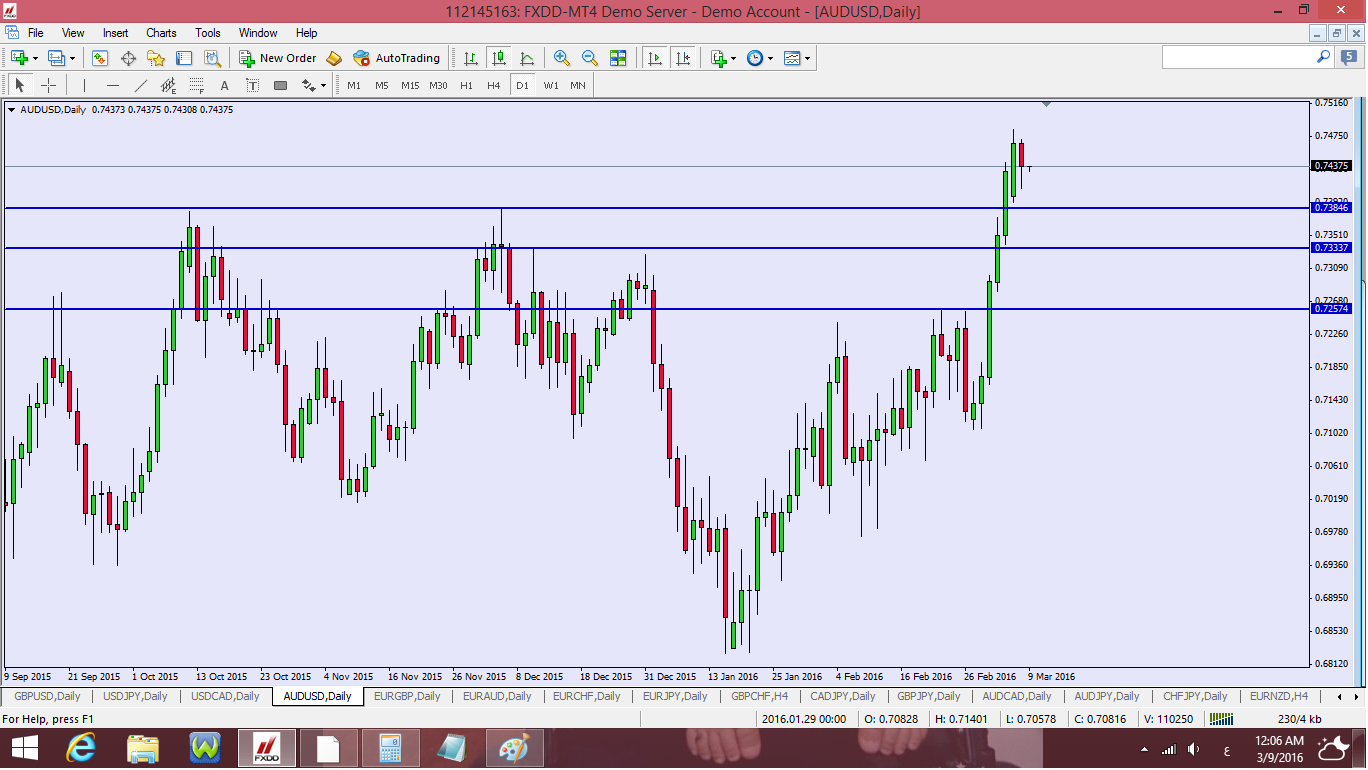Switch chart to Candlesticks type
The height and width of the screenshot is (770, 1368).
tap(498, 58)
